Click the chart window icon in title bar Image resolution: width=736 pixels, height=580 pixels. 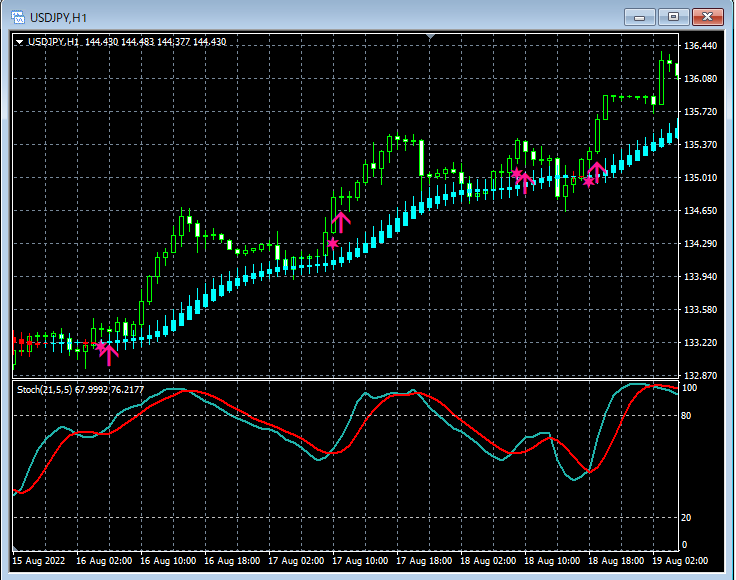point(17,17)
